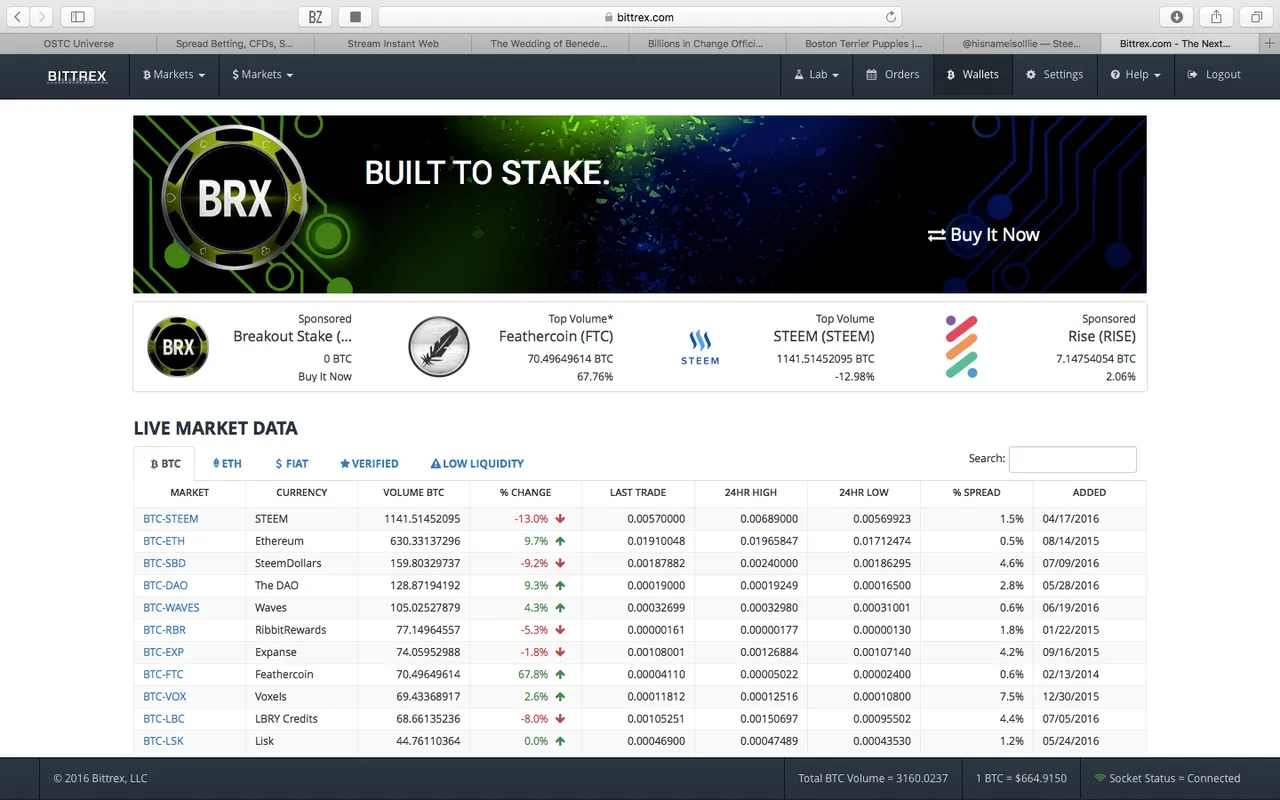
Task: Click the BZ extension toolbar icon
Action: pyautogui.click(x=316, y=17)
